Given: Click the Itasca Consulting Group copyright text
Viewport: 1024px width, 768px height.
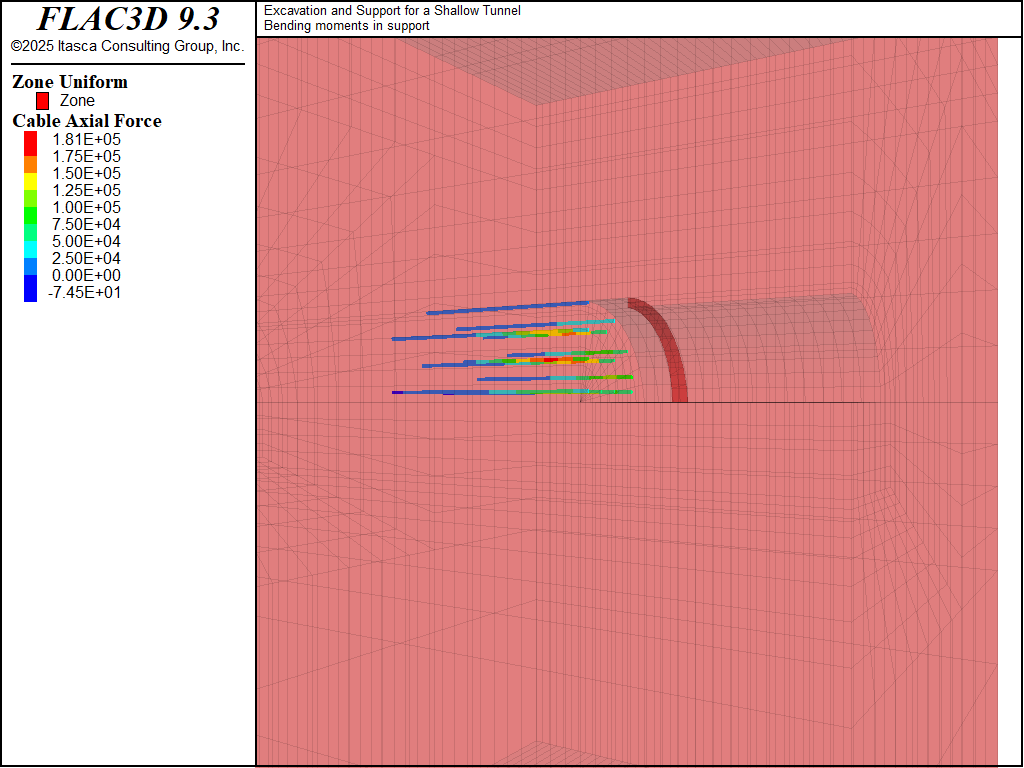Looking at the screenshot, I should [127, 46].
